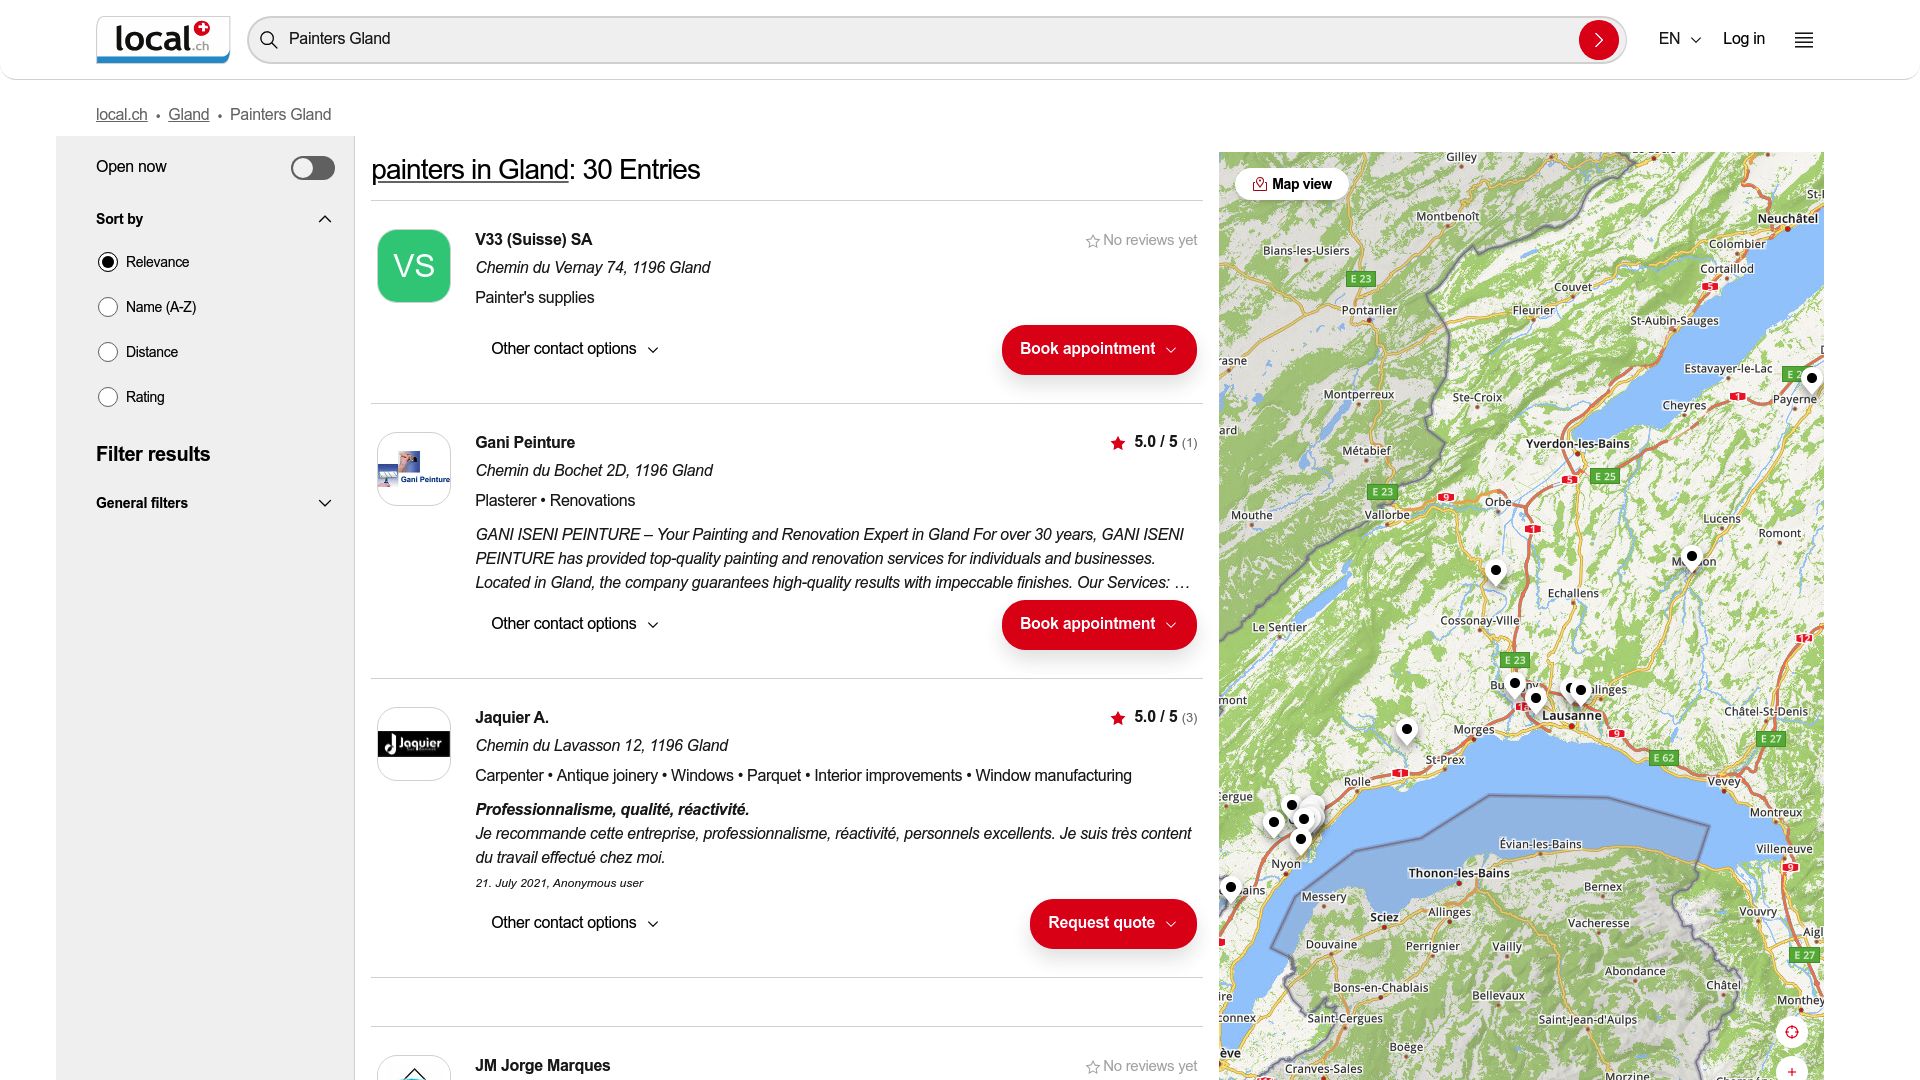Click the Map view pin icon
The image size is (1920, 1080).
tap(1259, 183)
